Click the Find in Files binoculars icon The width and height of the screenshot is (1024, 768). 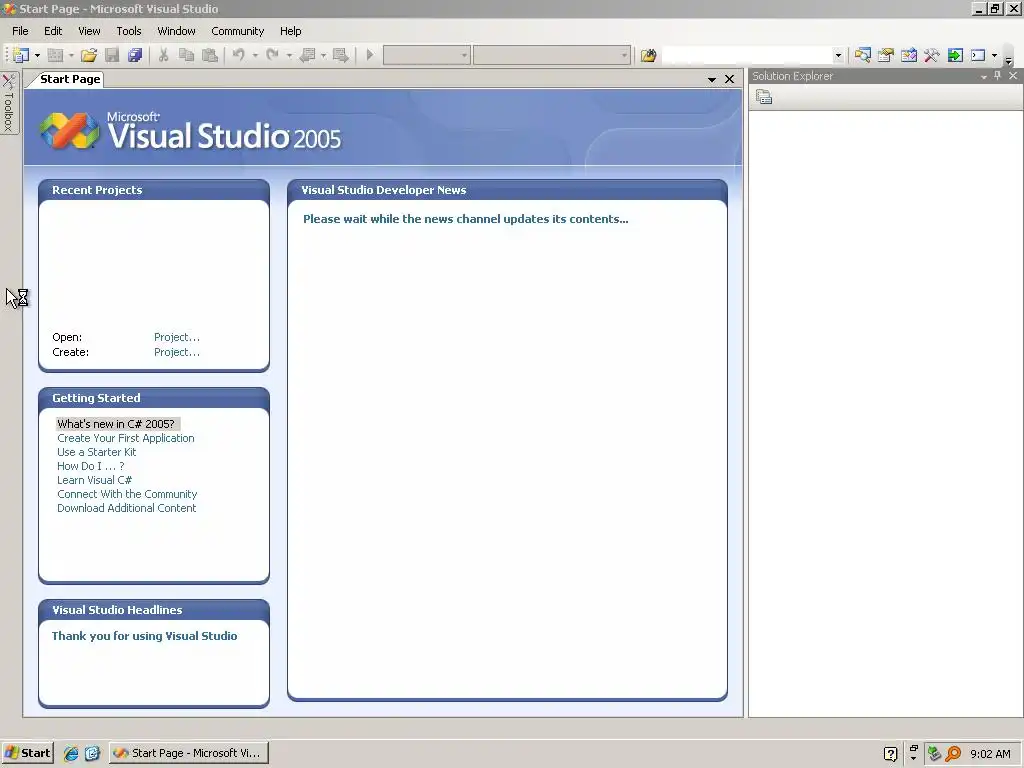[x=648, y=56]
